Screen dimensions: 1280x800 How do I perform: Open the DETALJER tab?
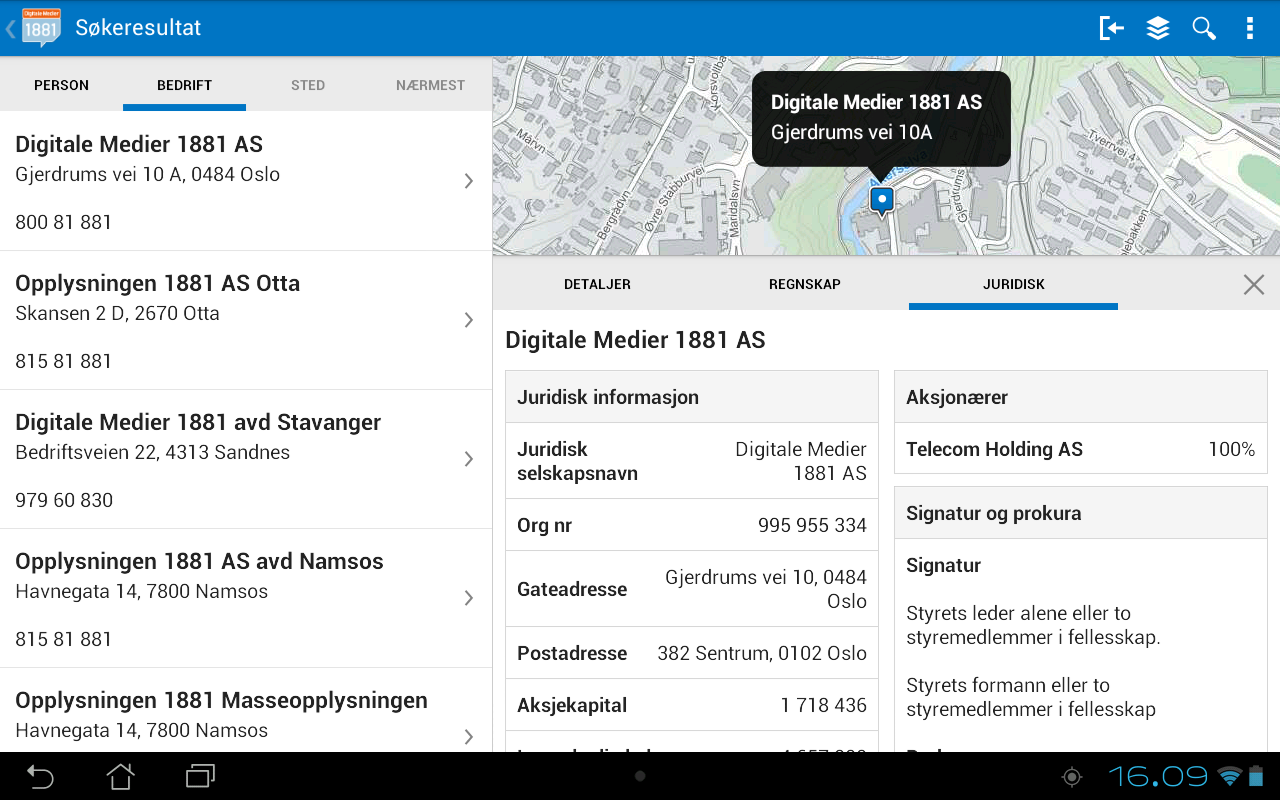pos(597,285)
